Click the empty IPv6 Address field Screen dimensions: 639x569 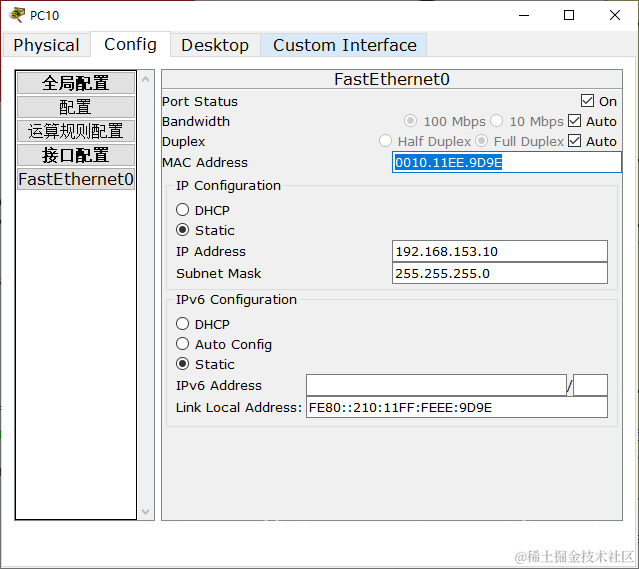click(x=436, y=385)
